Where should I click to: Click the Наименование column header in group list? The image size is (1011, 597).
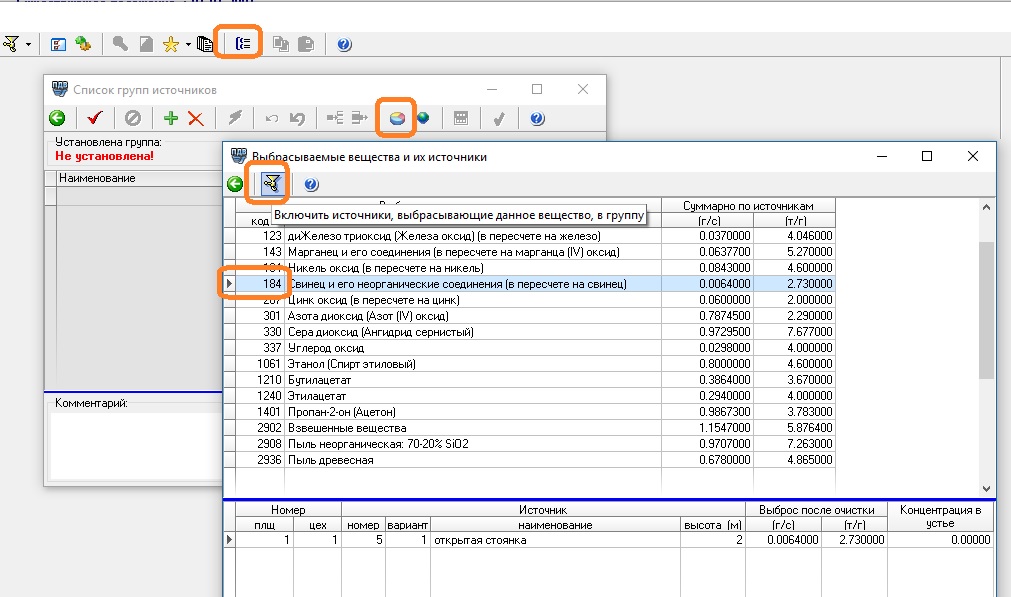(x=98, y=178)
